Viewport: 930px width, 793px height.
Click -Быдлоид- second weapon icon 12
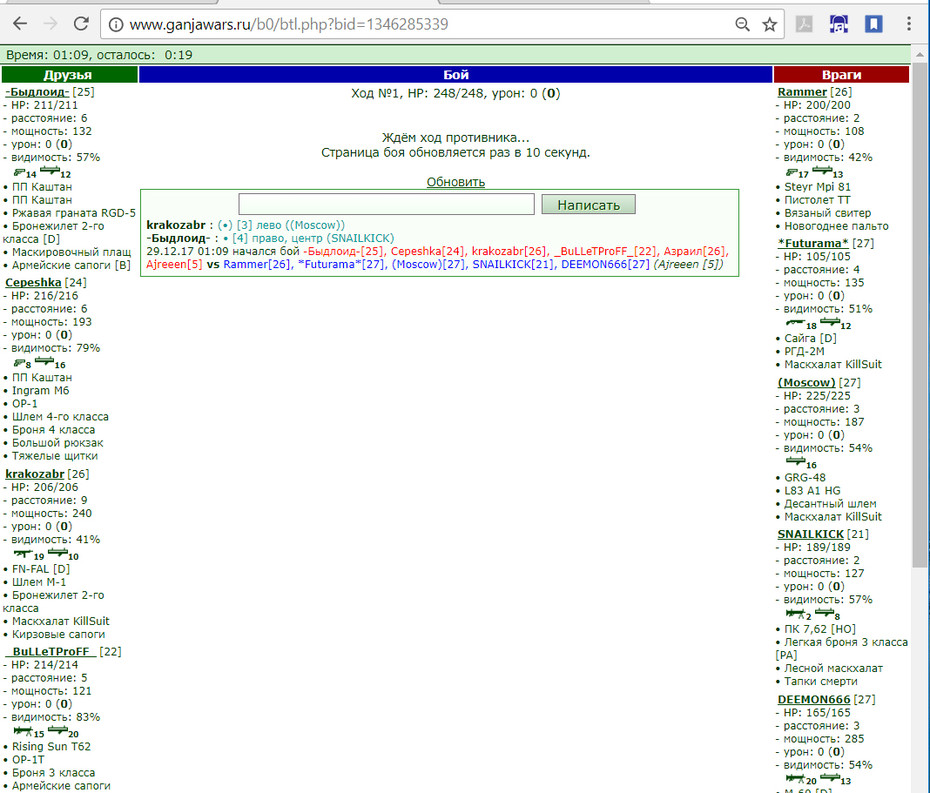click(50, 171)
